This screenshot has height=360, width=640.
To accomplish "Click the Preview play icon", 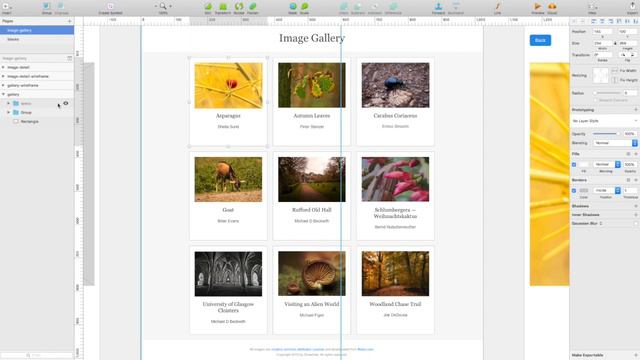I will point(538,7).
